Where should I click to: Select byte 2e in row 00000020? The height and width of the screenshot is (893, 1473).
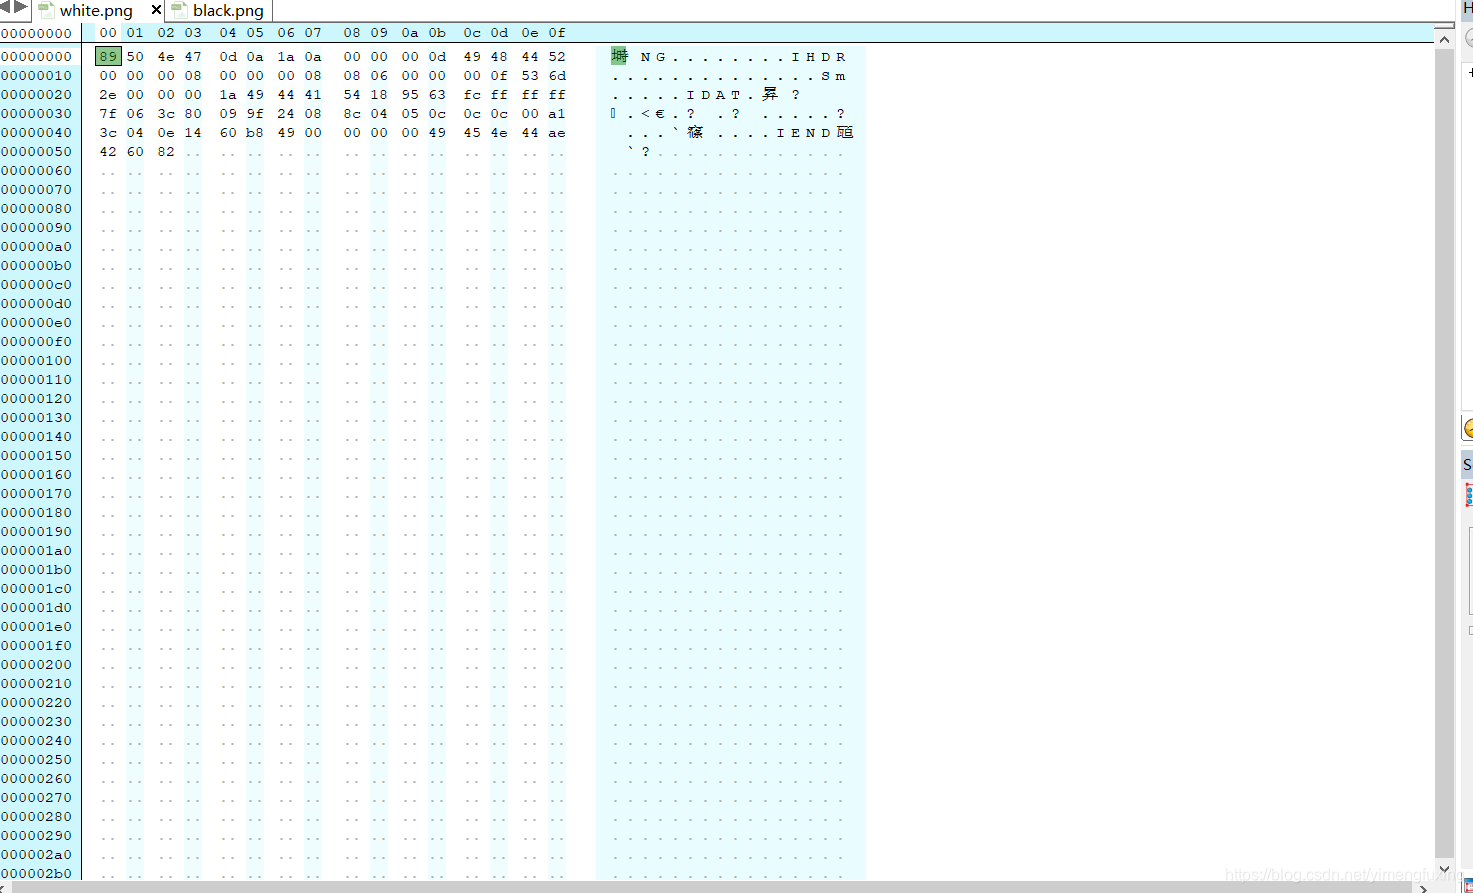pos(108,95)
